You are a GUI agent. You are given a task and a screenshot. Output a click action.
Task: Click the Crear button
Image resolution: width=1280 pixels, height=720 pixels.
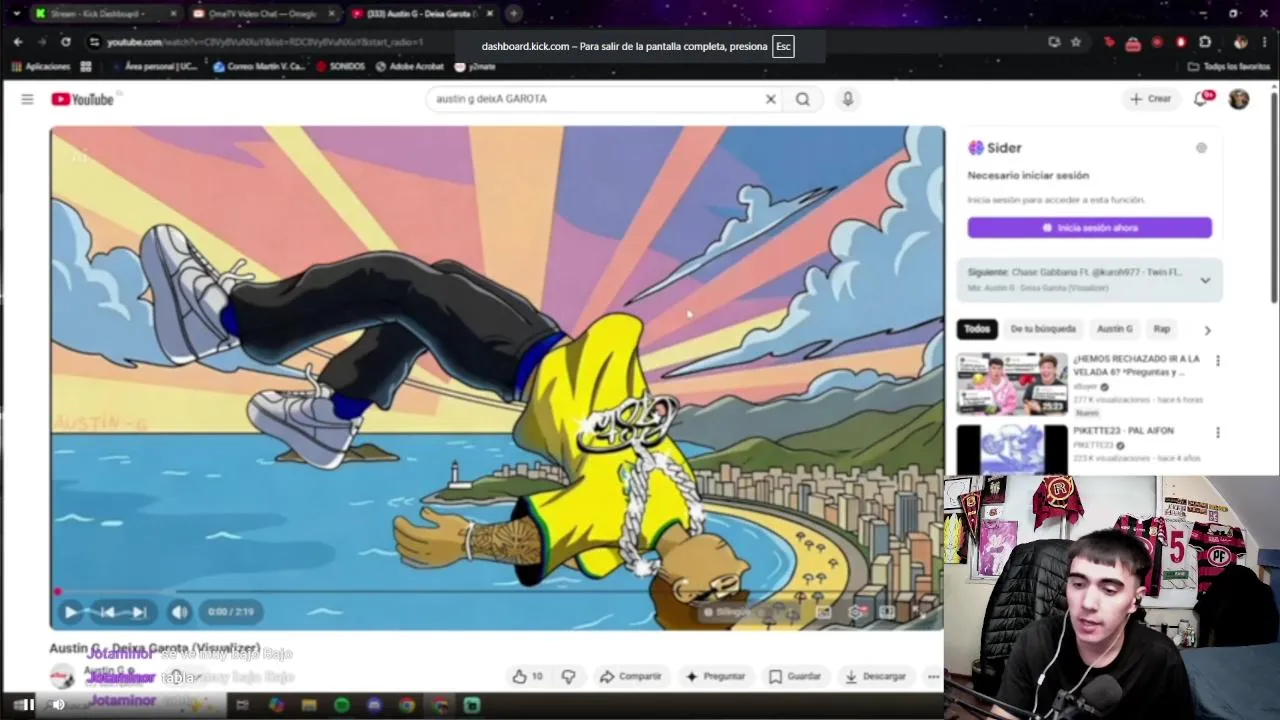click(x=1150, y=99)
